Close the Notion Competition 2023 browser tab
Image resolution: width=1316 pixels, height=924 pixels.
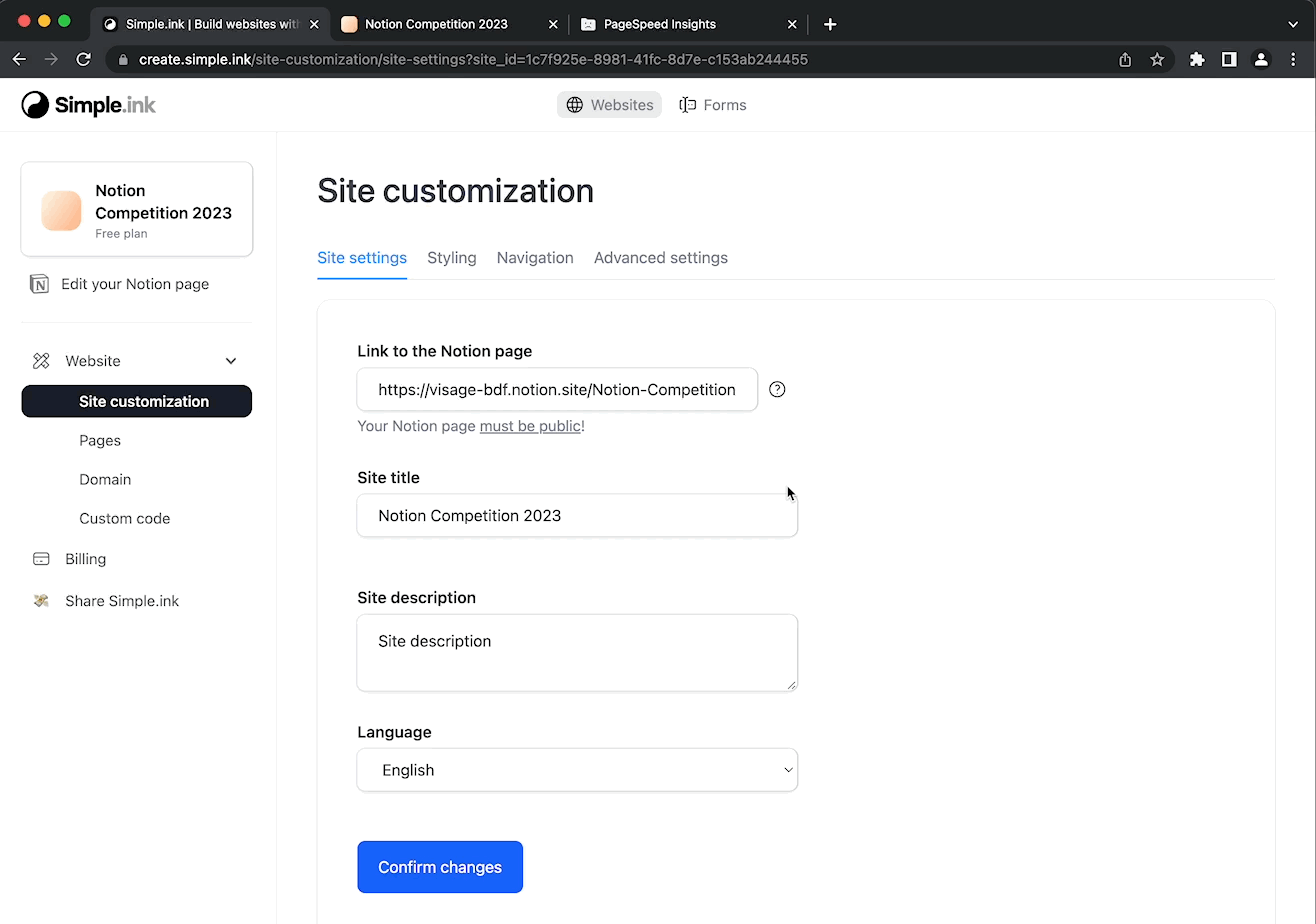tap(553, 24)
